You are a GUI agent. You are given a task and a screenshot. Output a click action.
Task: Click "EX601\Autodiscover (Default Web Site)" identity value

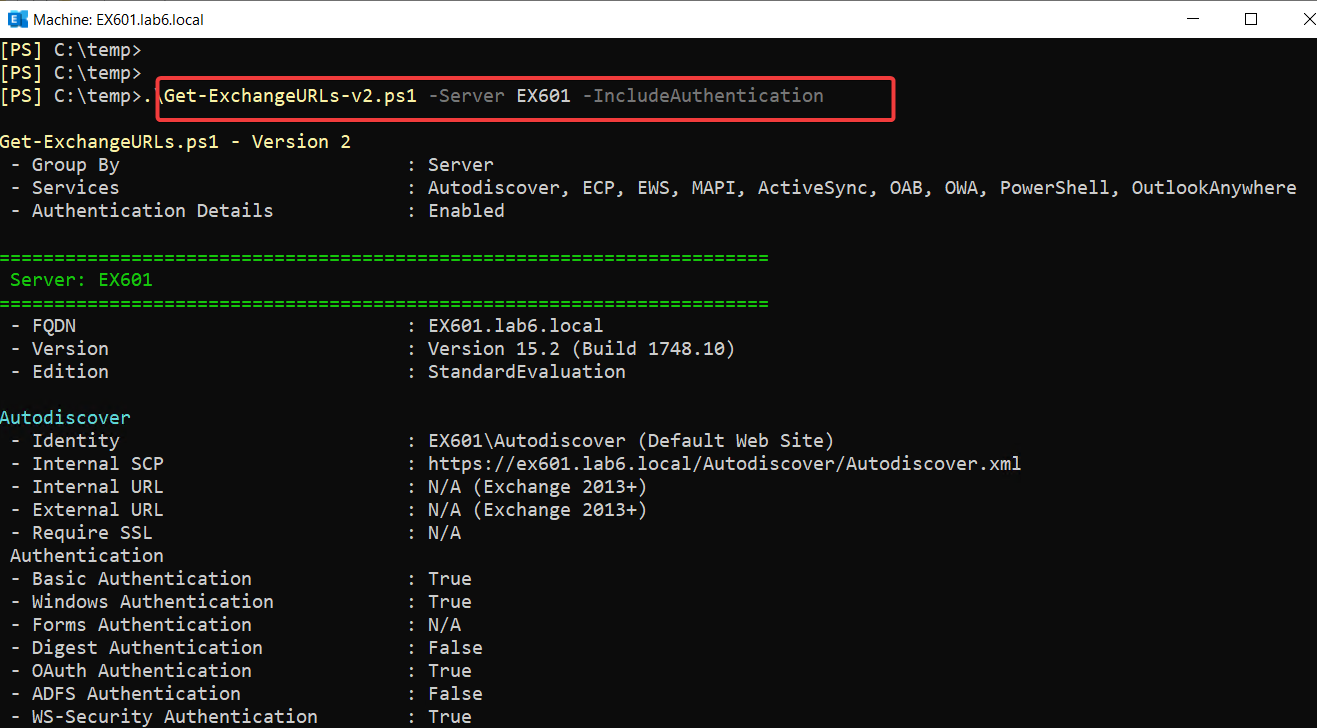click(x=631, y=441)
